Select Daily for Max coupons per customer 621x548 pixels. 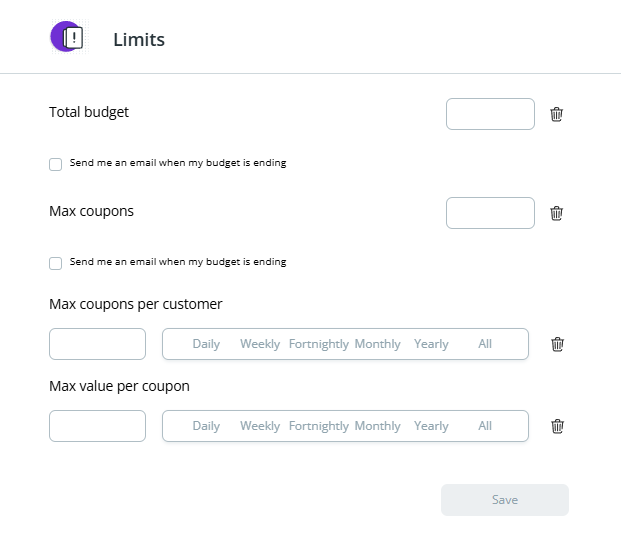[x=206, y=344]
